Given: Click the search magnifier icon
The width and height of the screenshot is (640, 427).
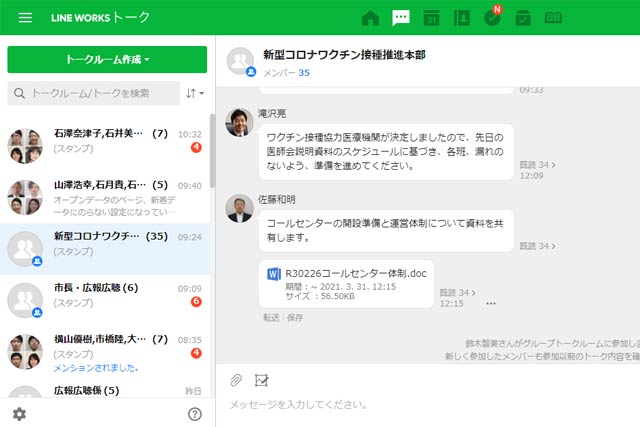Looking at the screenshot, I should click(x=19, y=93).
